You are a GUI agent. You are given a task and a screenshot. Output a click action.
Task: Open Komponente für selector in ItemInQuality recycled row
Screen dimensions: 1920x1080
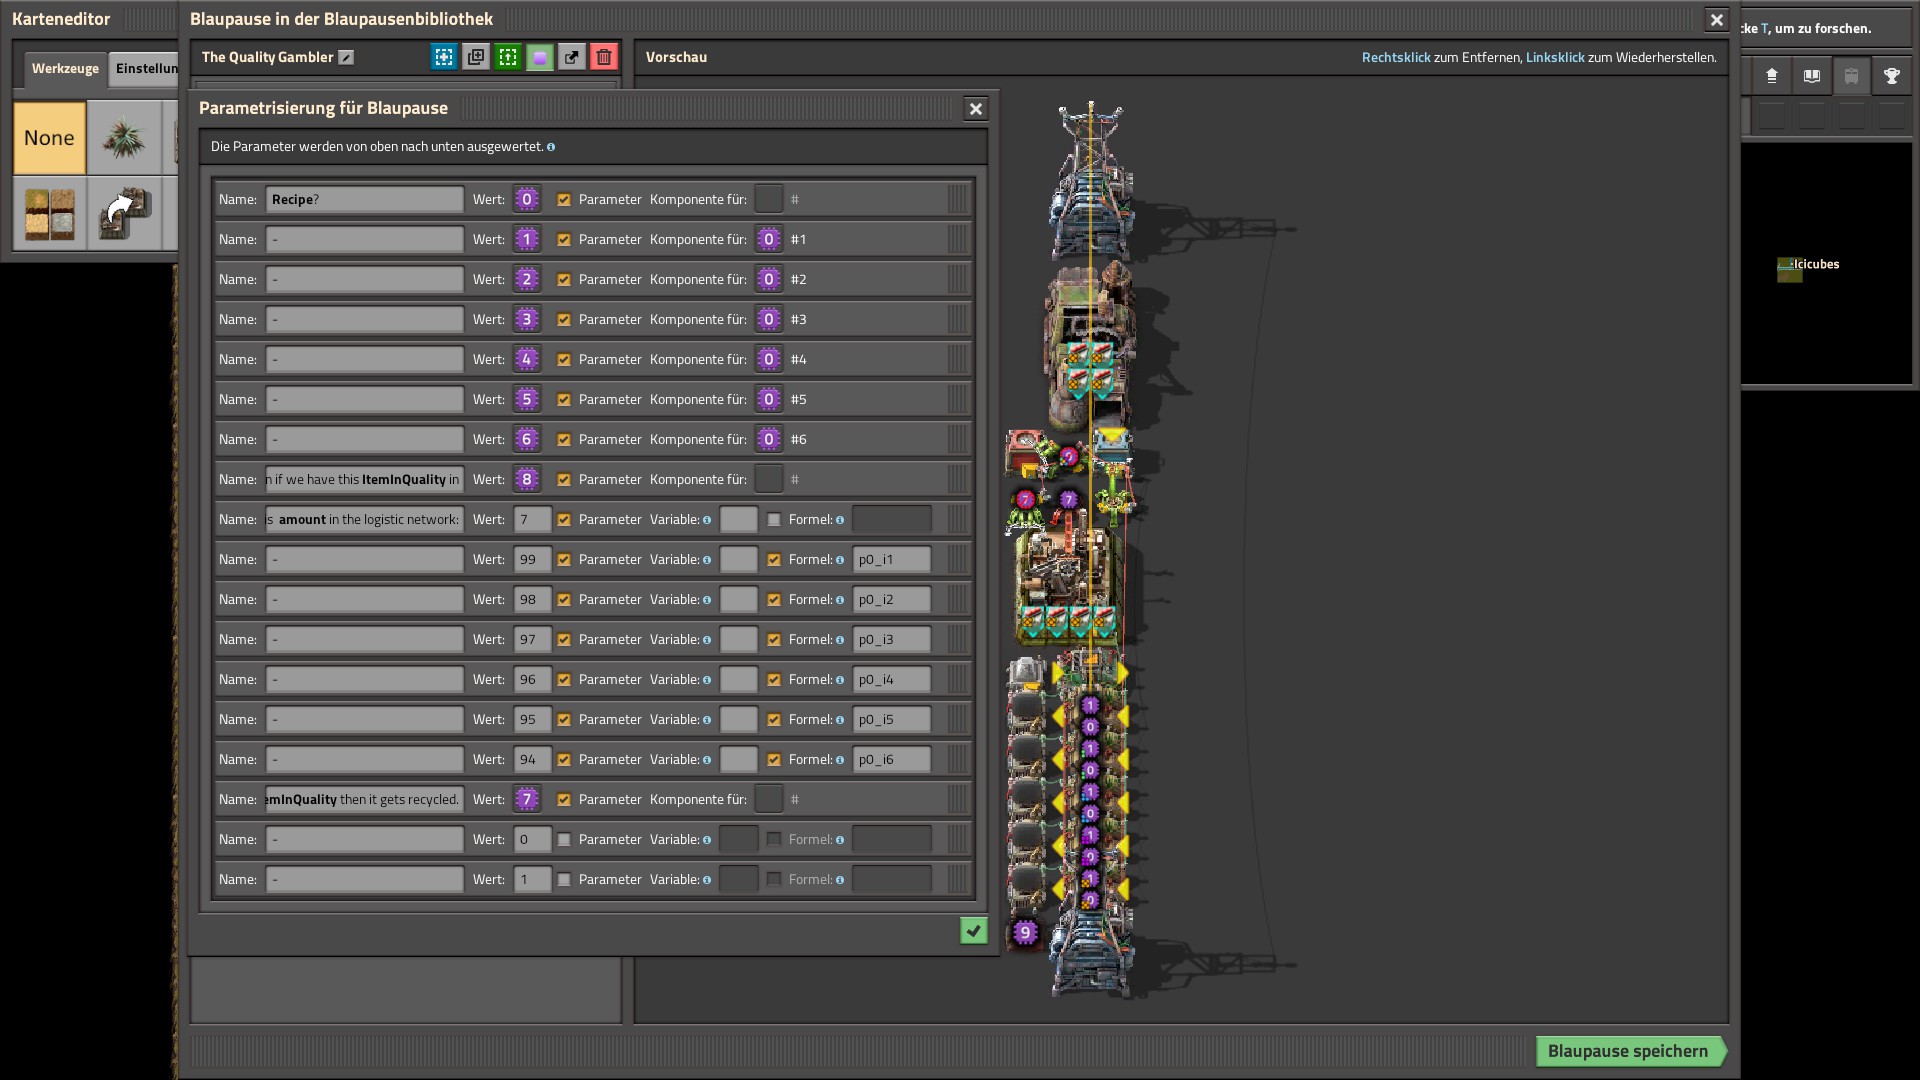(768, 799)
